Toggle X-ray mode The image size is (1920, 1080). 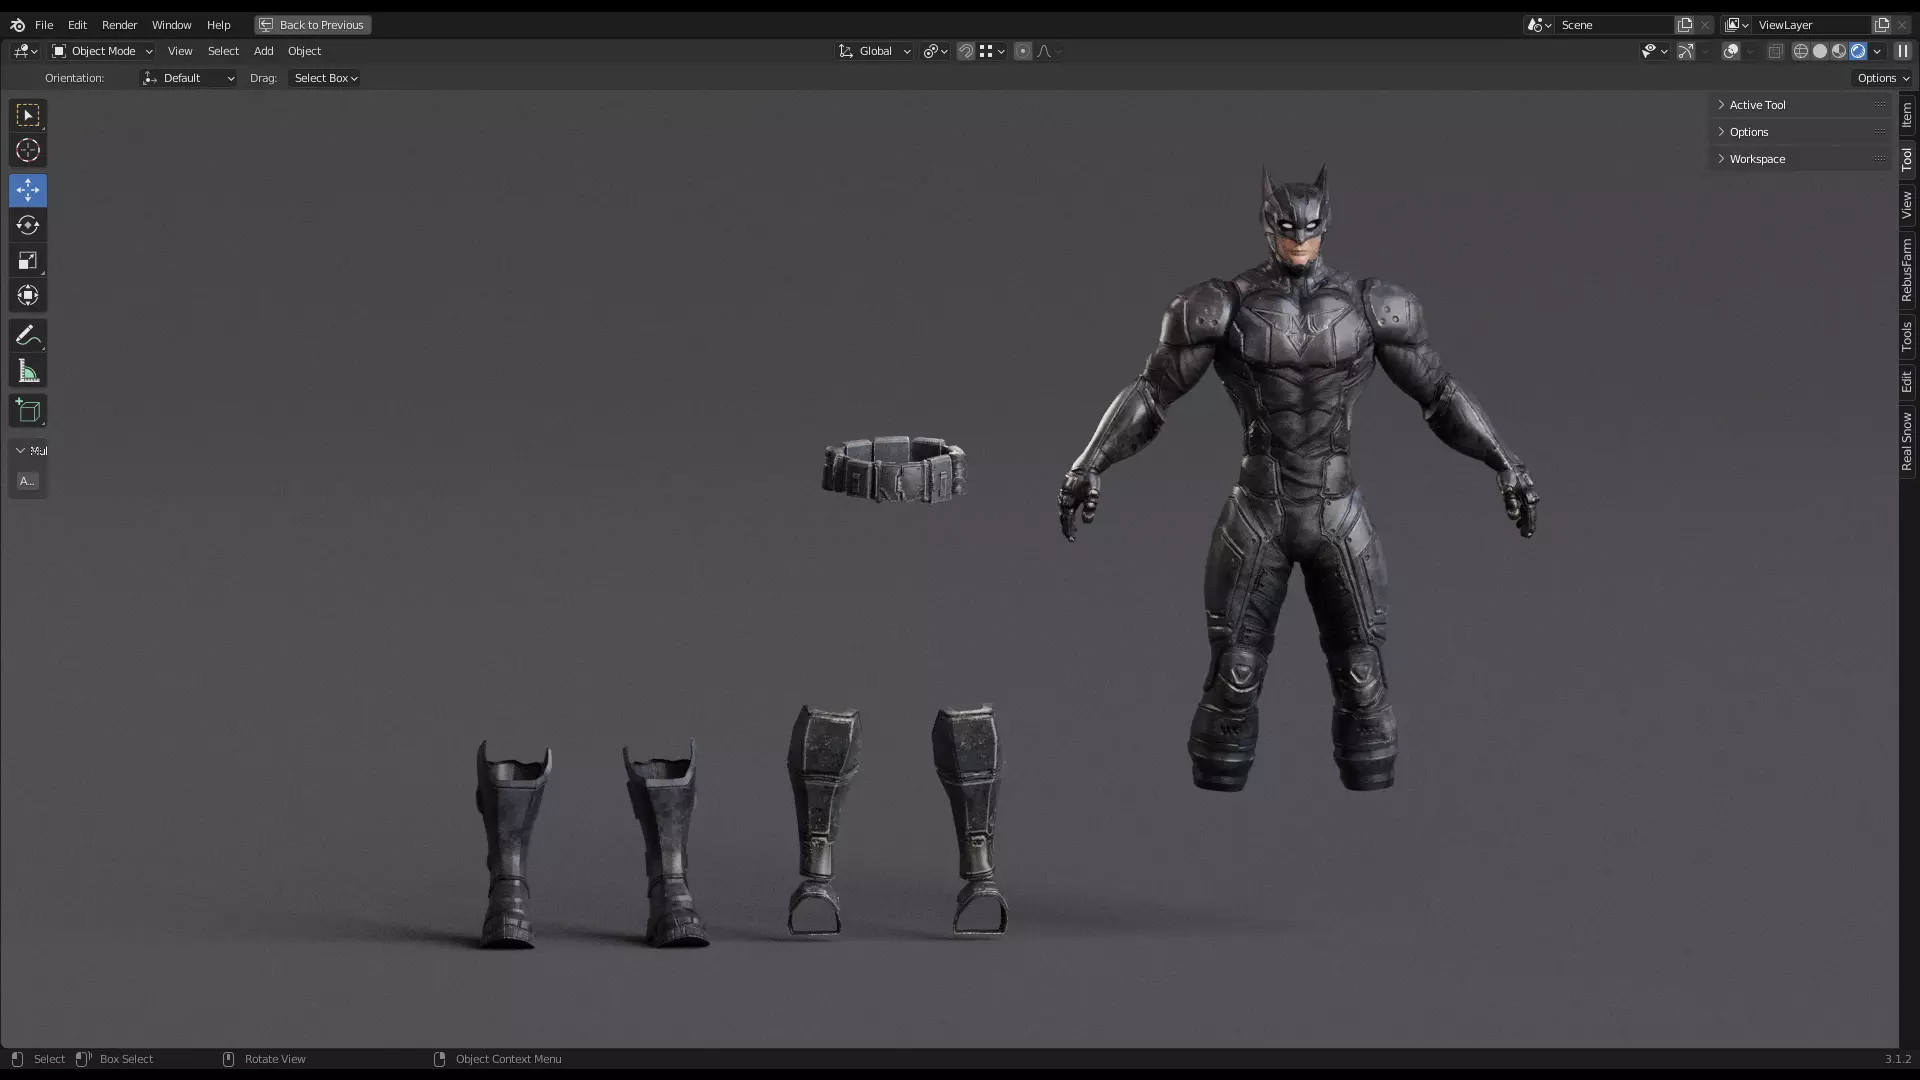pos(1776,51)
